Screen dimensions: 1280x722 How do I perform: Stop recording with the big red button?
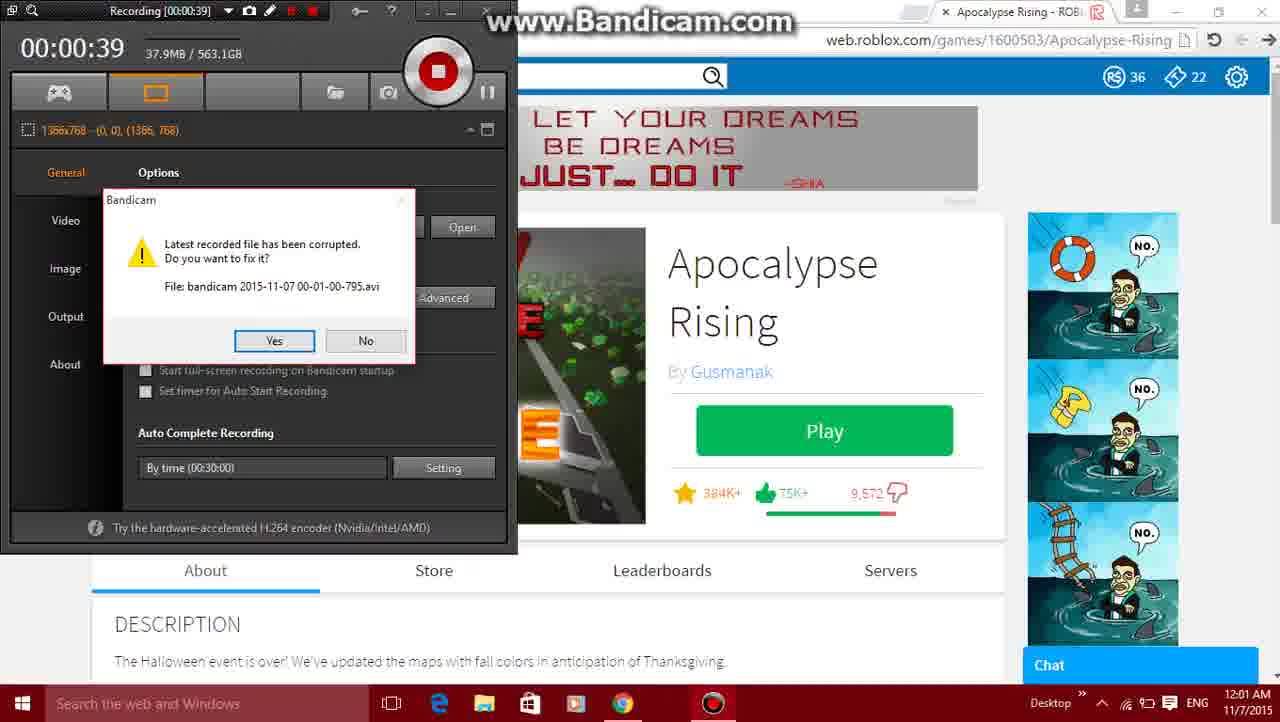click(x=438, y=71)
